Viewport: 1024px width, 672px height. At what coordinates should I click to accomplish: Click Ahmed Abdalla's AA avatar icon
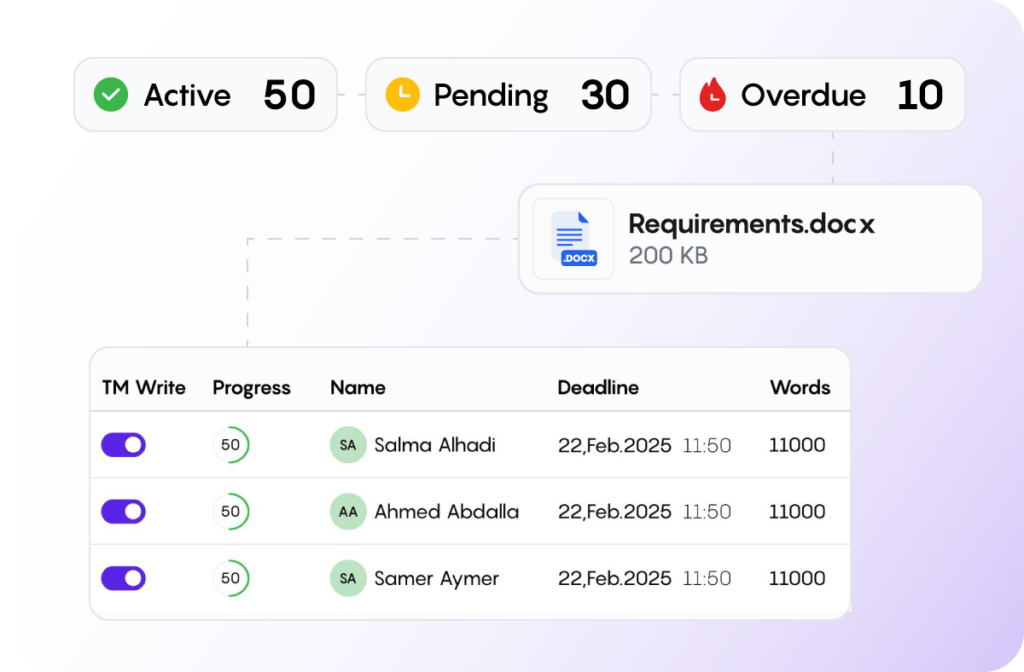347,511
